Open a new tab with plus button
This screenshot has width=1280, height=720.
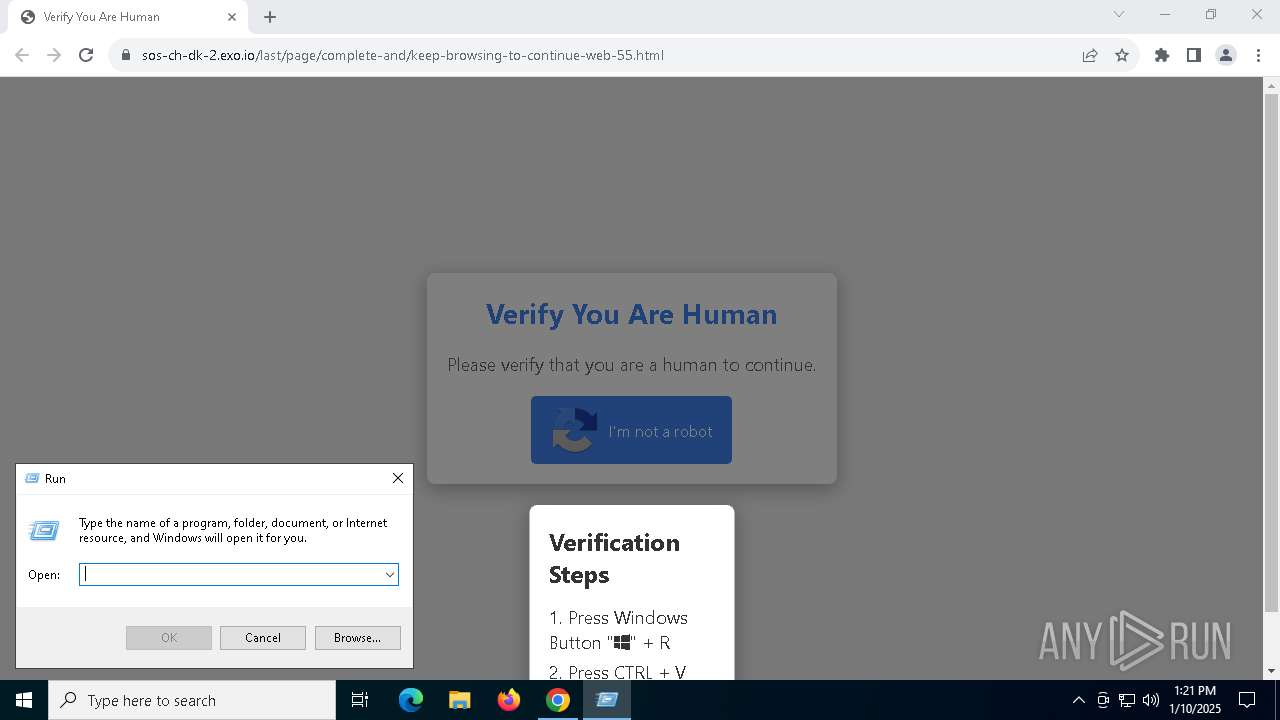click(x=270, y=17)
